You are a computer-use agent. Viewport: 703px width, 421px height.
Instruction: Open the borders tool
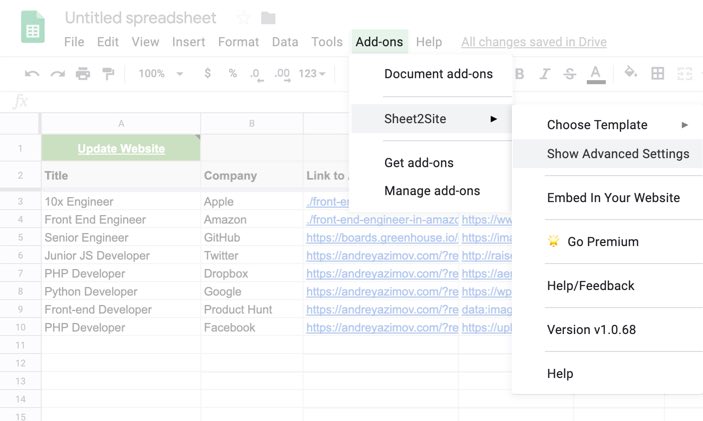pos(657,73)
